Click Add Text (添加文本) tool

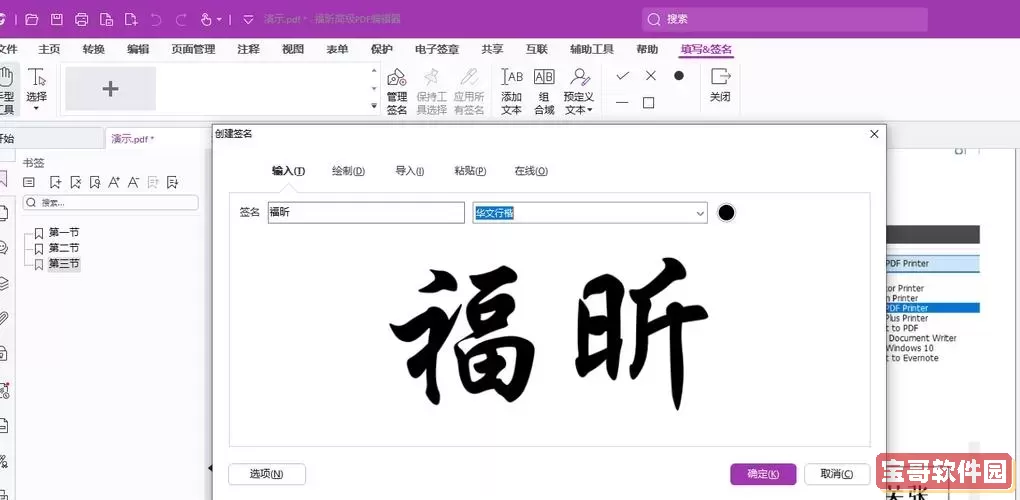tap(511, 92)
